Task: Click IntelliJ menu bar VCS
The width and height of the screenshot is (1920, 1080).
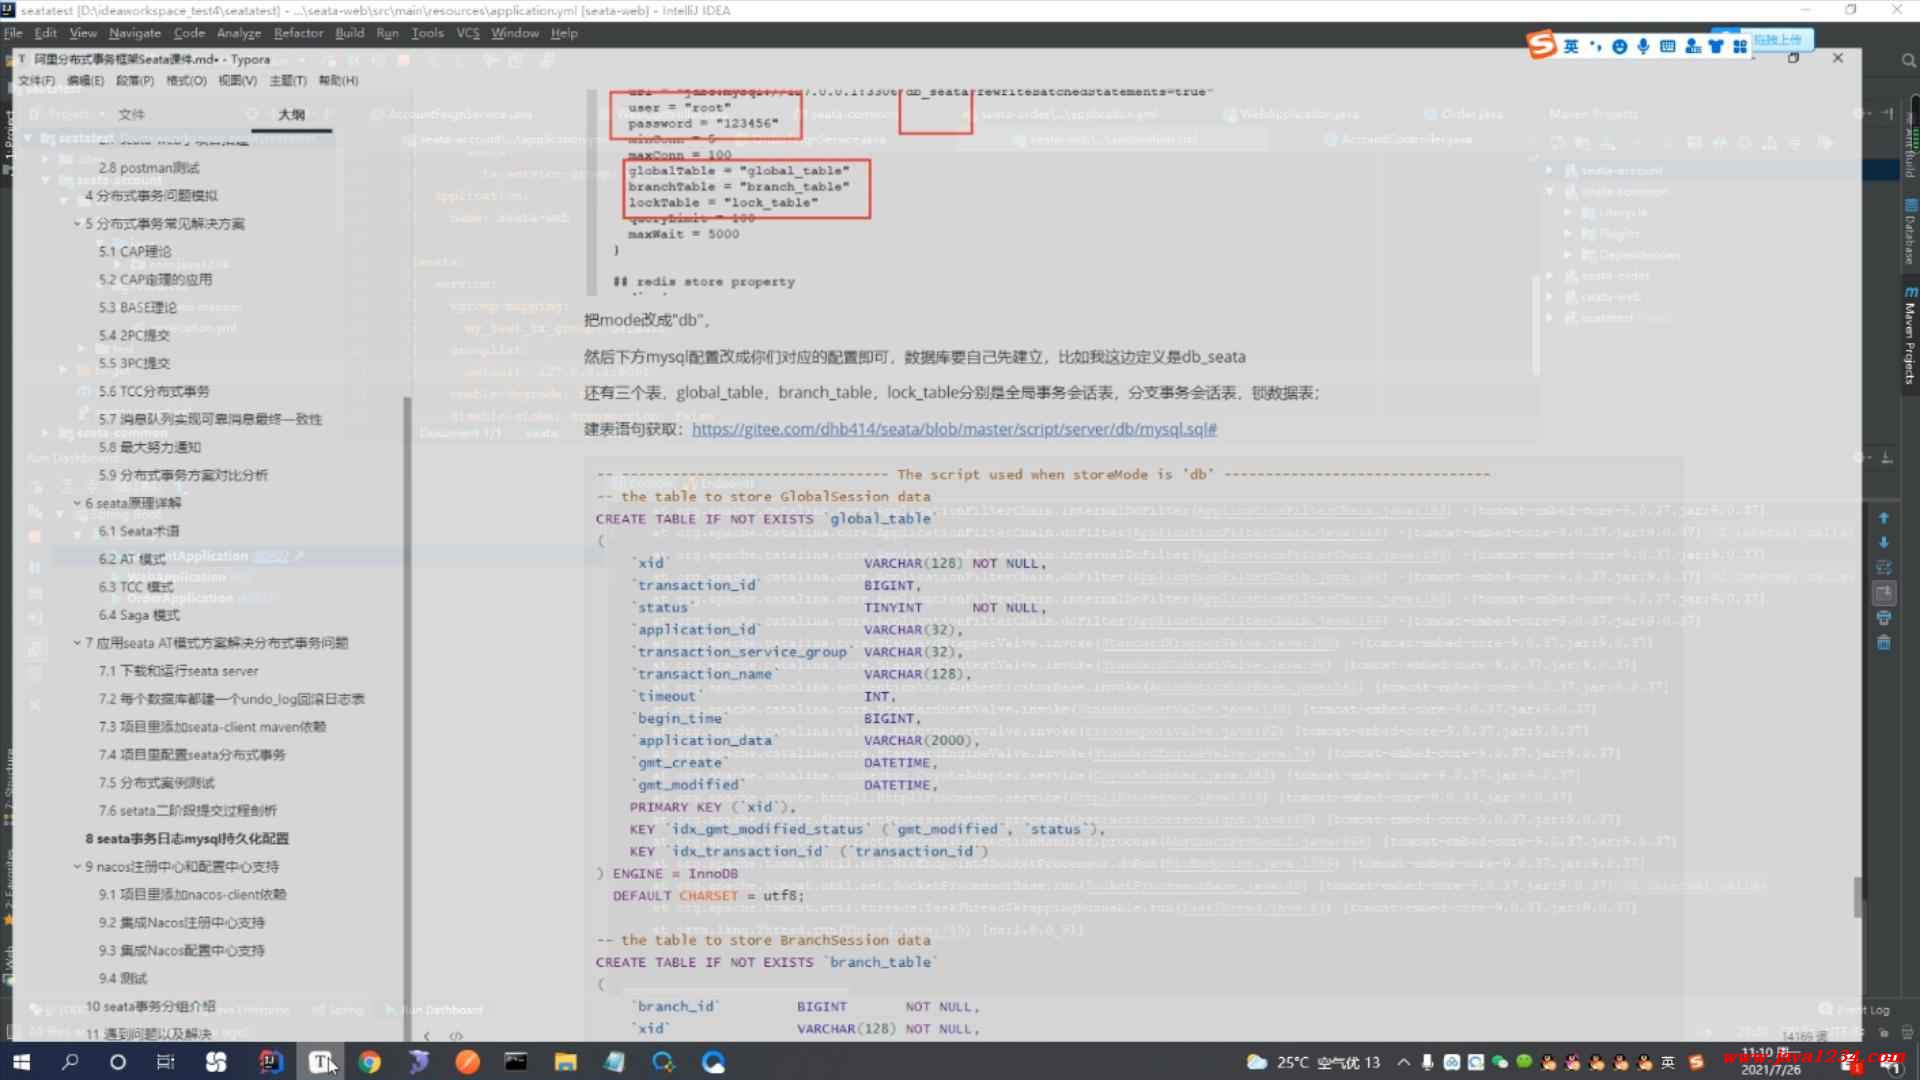Action: [468, 33]
